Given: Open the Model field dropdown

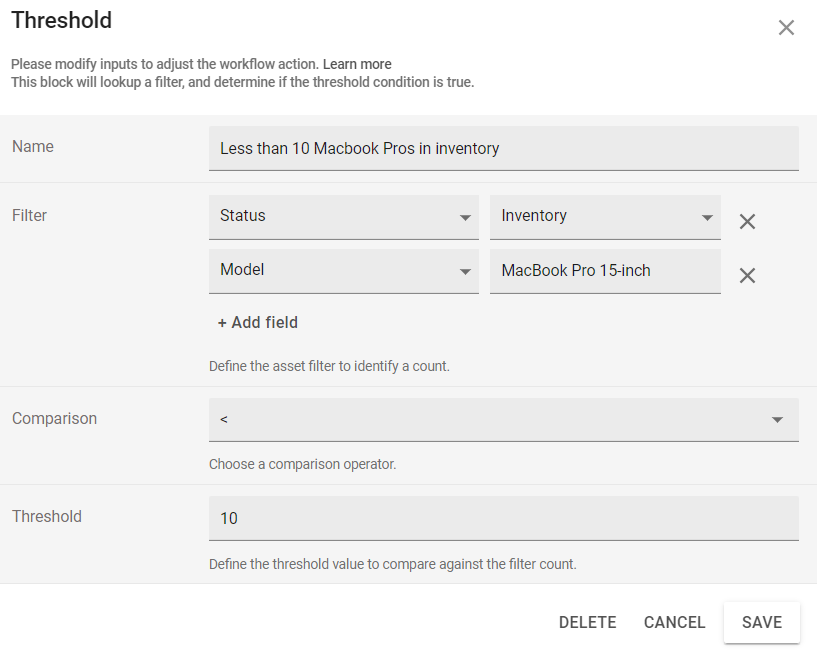Looking at the screenshot, I should tap(343, 270).
